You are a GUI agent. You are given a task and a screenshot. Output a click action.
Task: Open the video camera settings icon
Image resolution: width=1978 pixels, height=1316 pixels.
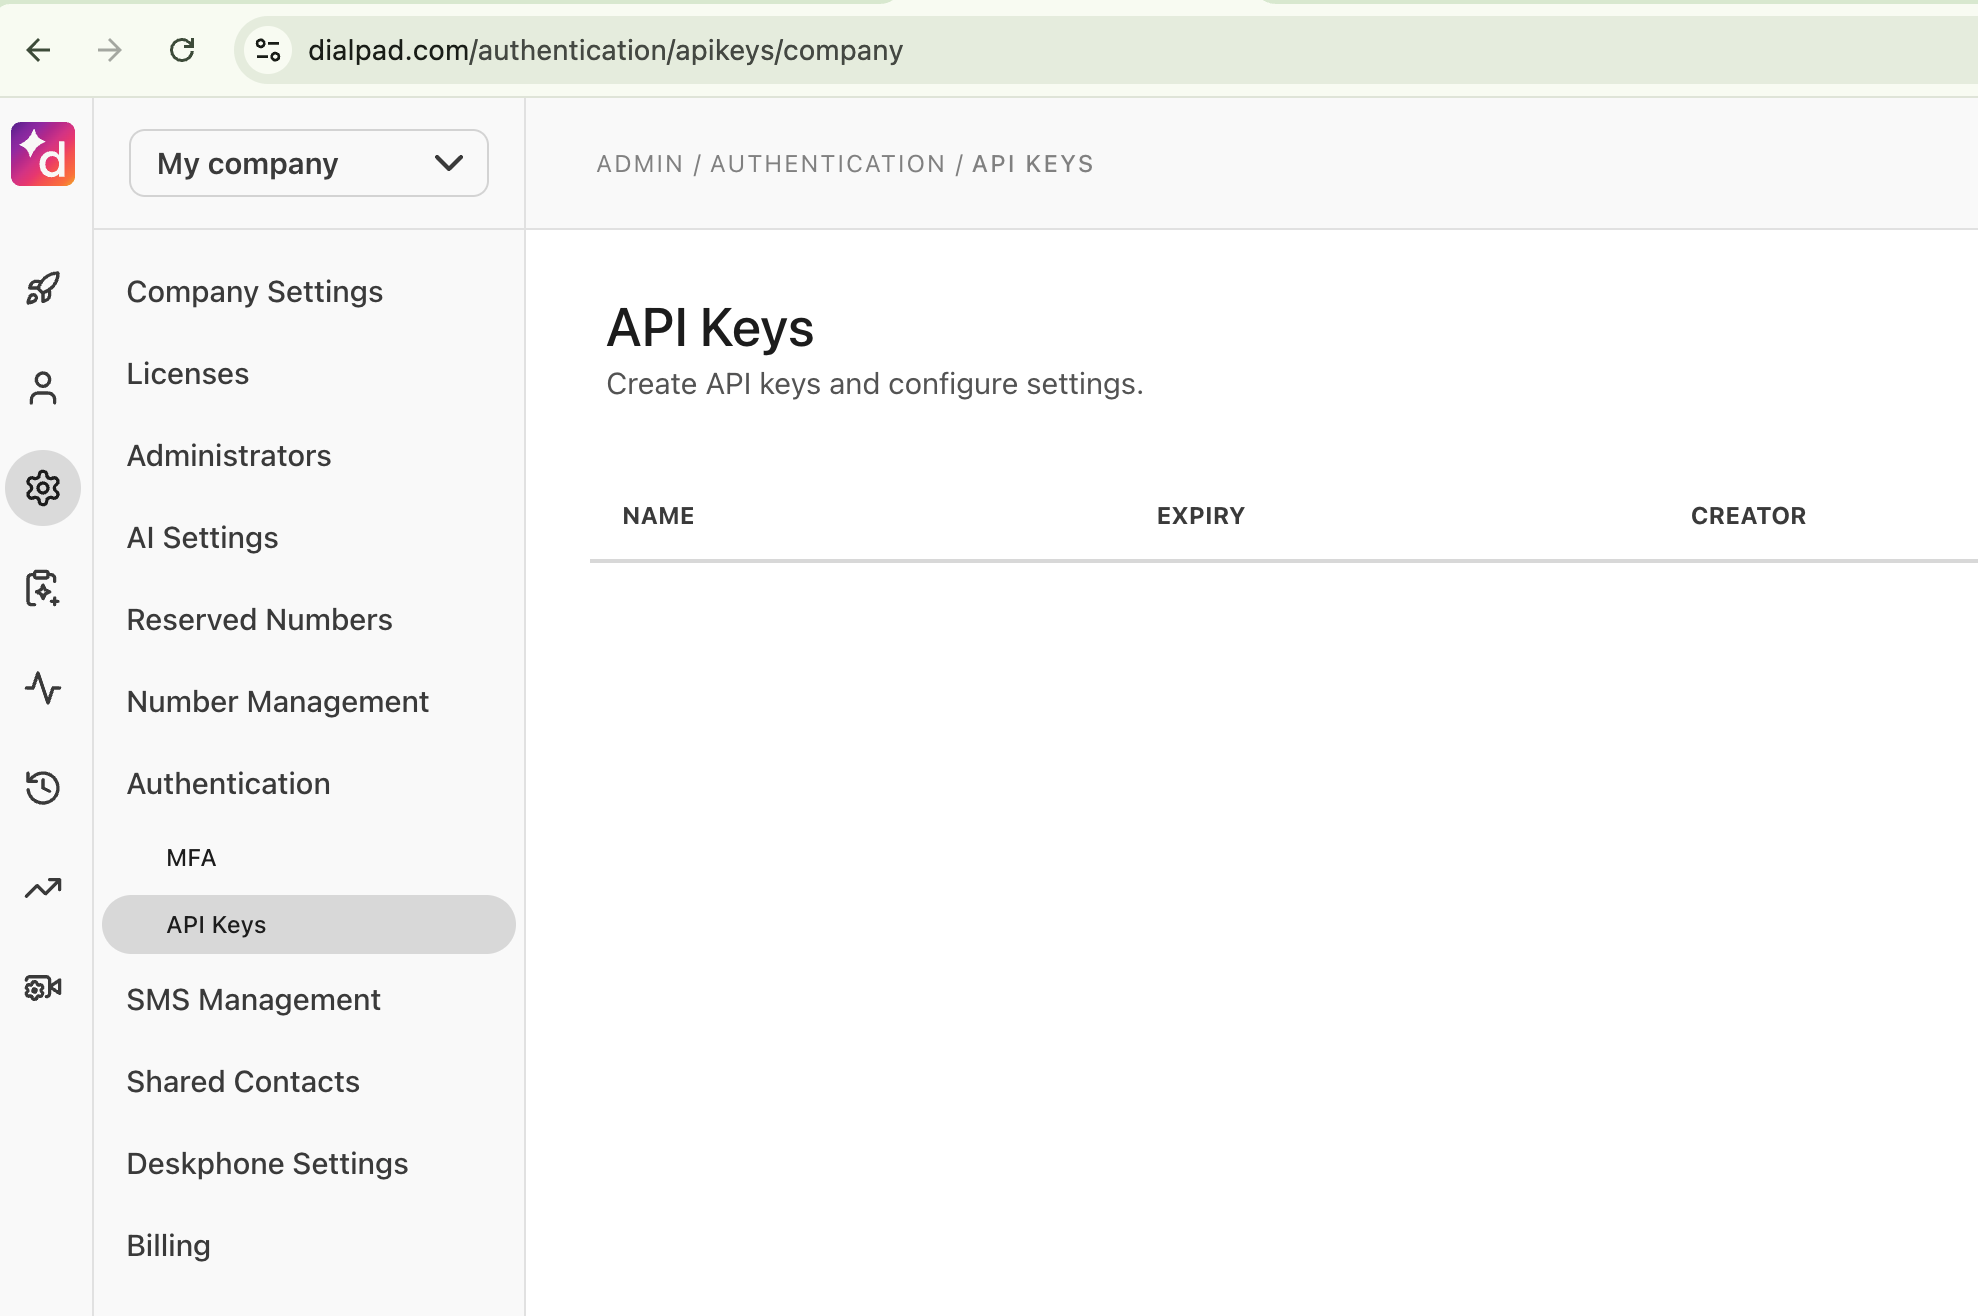[x=43, y=988]
